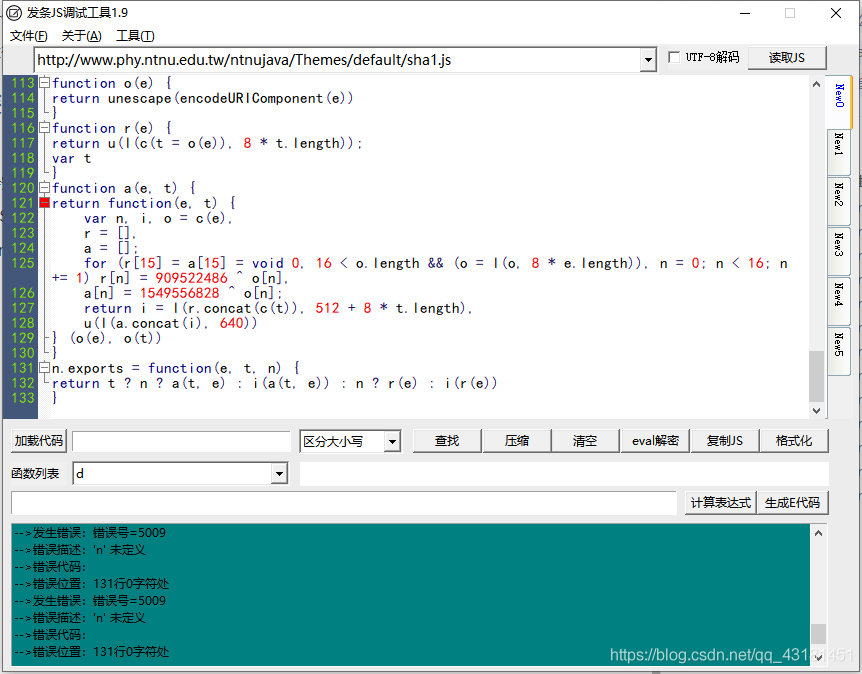Screen dimensions: 862x674
Task: Click the URL address input field
Action: click(x=338, y=60)
